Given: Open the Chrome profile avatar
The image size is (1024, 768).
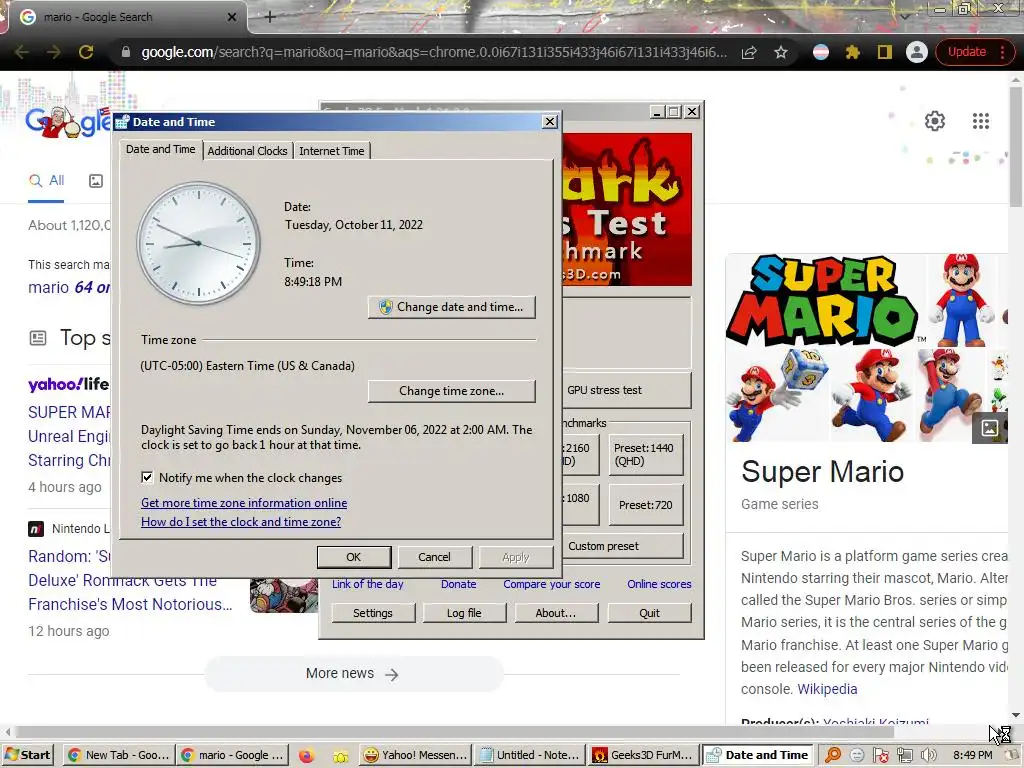Looking at the screenshot, I should (916, 52).
